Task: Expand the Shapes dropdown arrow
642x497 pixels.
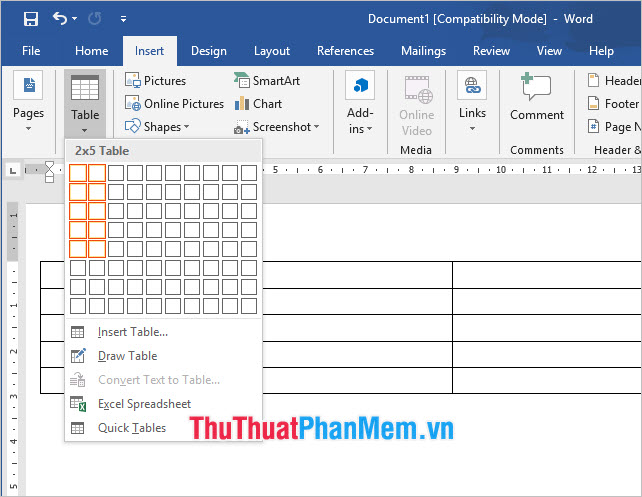Action: pos(186,127)
